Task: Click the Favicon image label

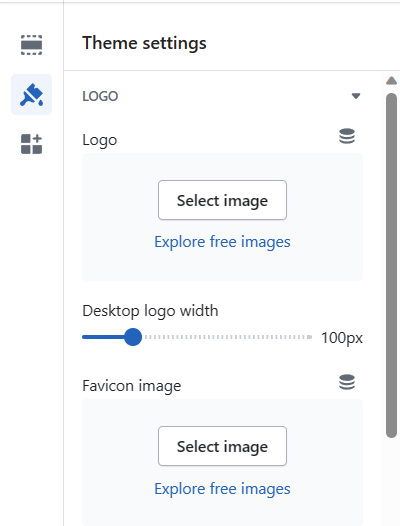Action: pos(132,386)
